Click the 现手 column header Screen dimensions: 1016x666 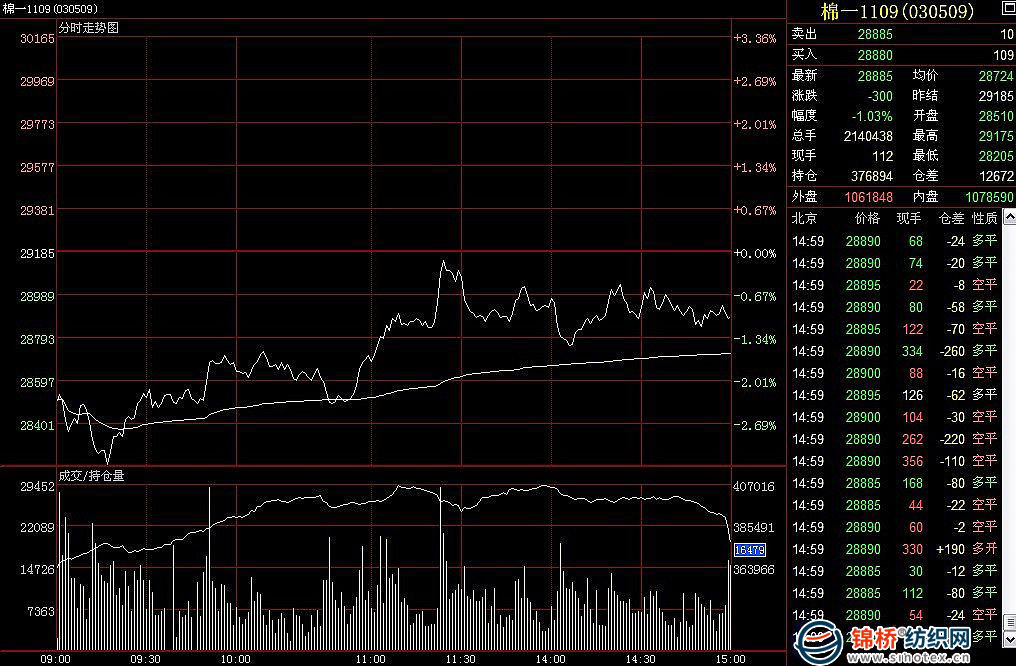(x=909, y=217)
